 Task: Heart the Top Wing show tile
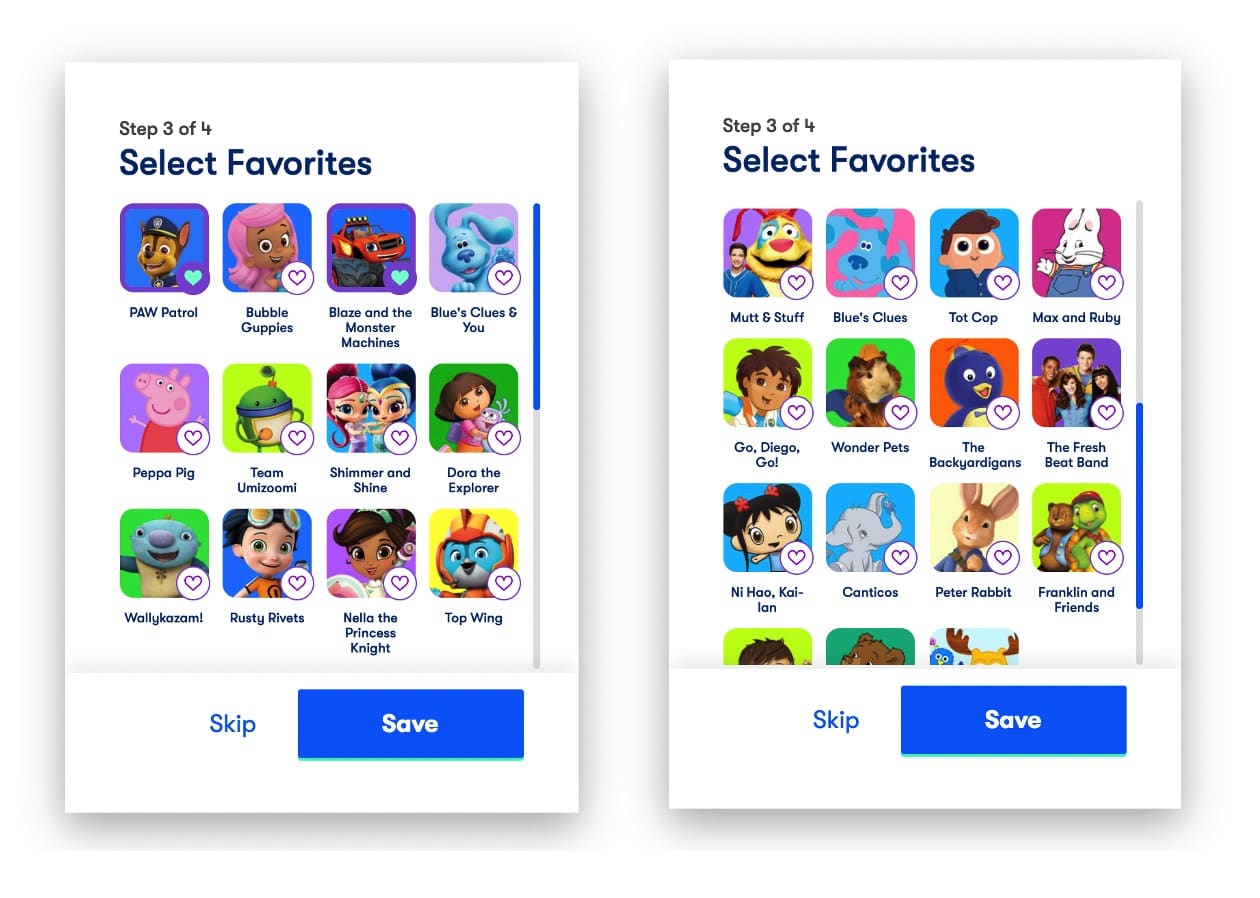504,582
